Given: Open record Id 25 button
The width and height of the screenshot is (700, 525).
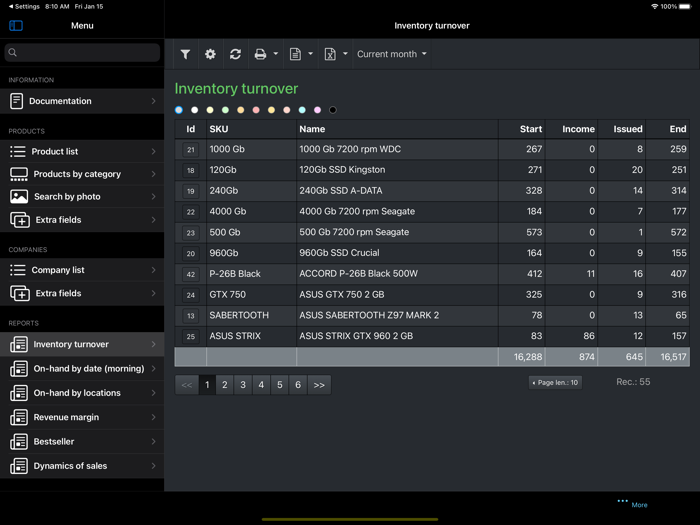Looking at the screenshot, I should pos(191,337).
